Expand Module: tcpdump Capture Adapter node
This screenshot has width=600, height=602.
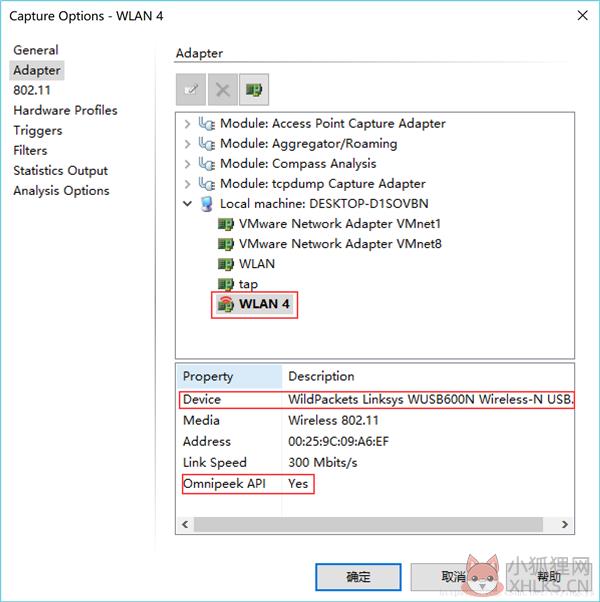[x=187, y=184]
